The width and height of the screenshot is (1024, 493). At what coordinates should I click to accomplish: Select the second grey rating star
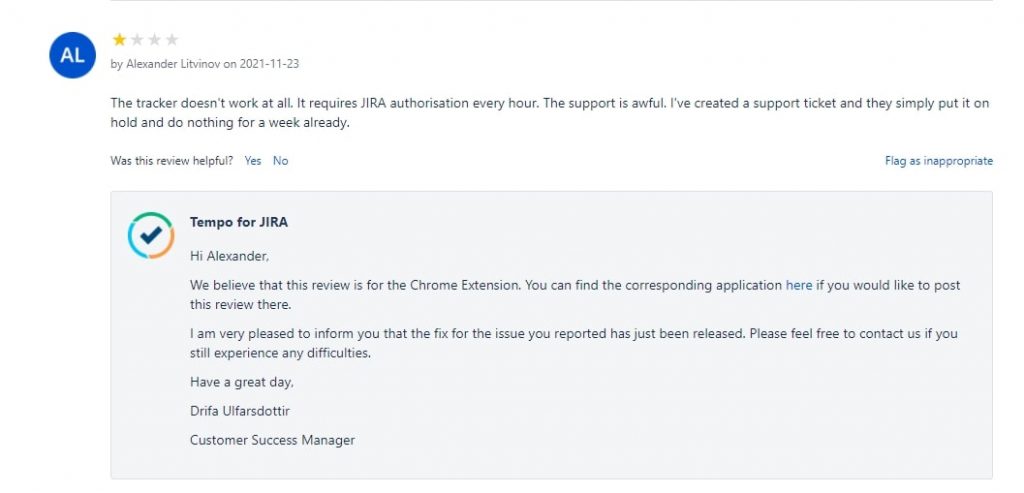point(136,40)
